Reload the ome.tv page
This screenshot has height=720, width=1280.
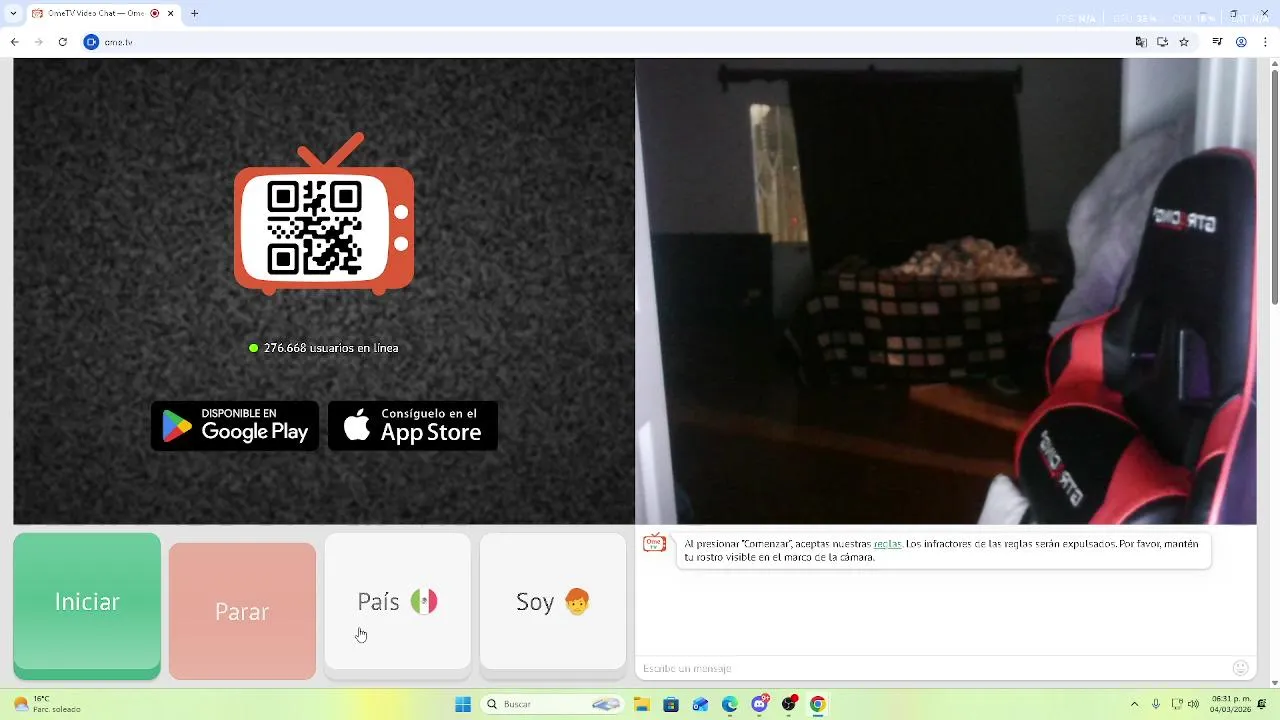click(x=62, y=42)
